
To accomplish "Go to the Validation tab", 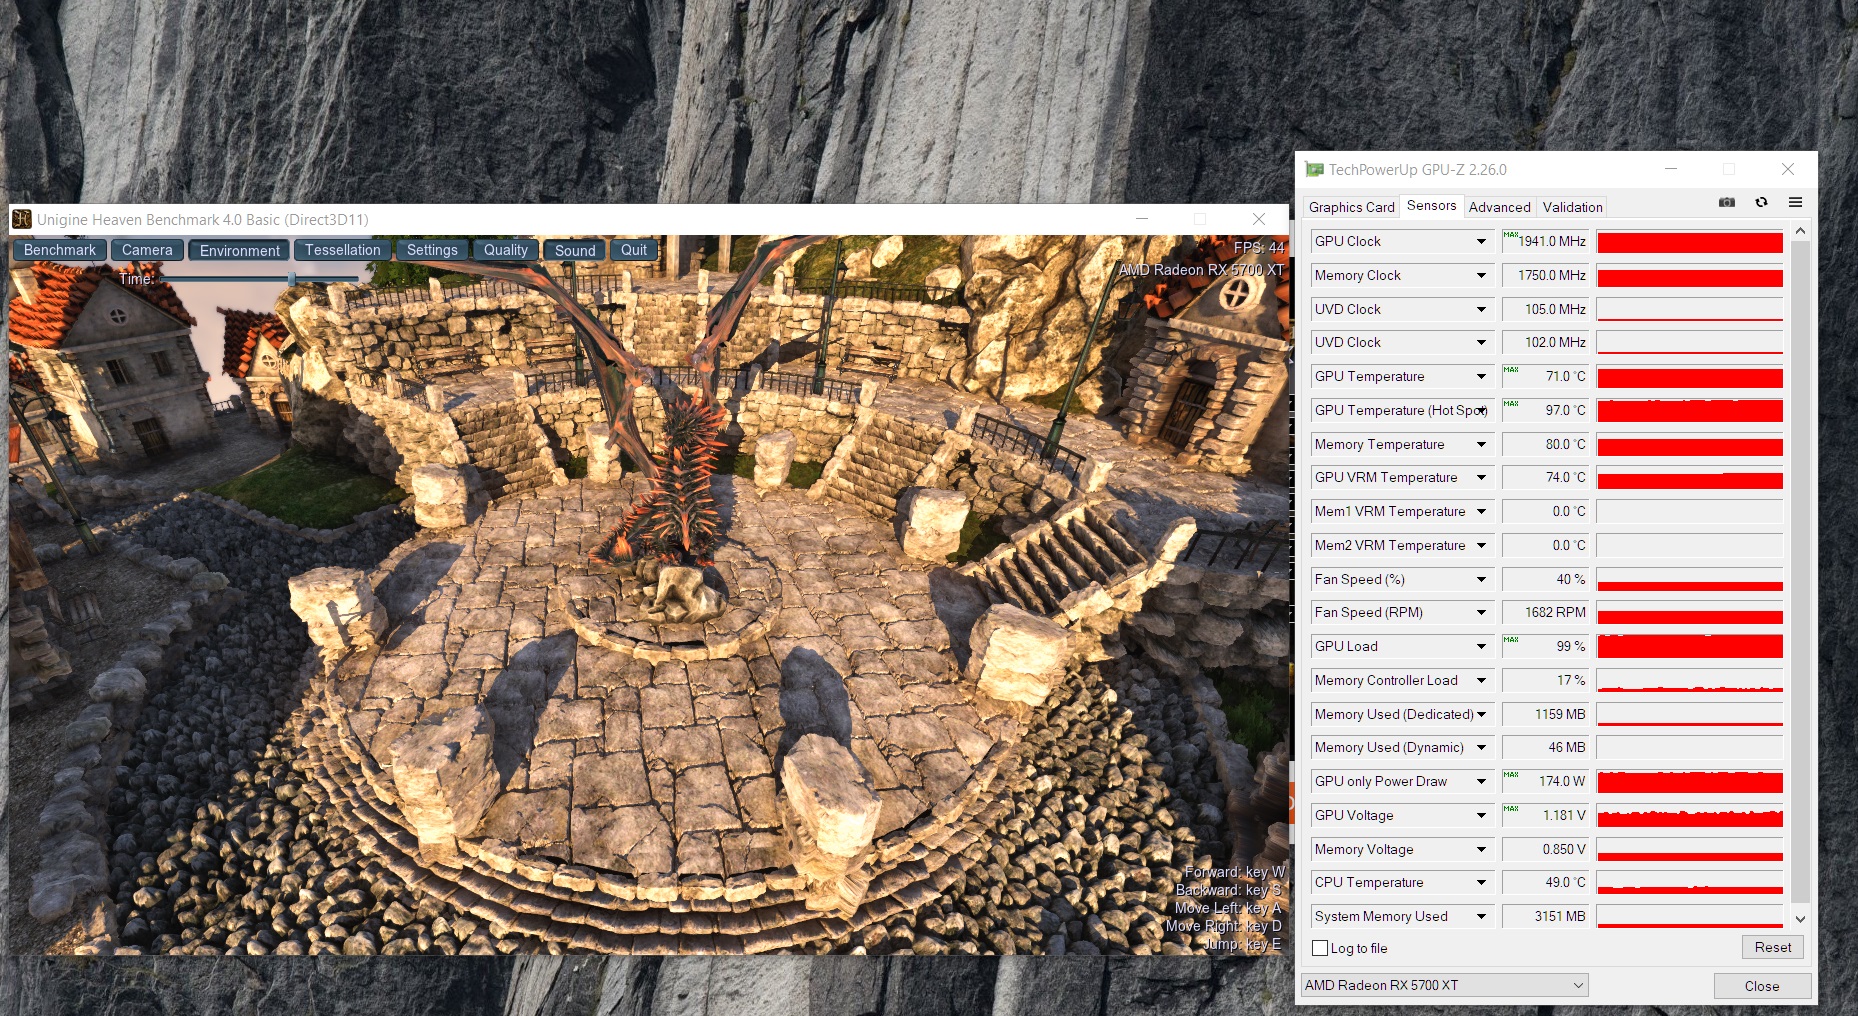I will click(1572, 207).
